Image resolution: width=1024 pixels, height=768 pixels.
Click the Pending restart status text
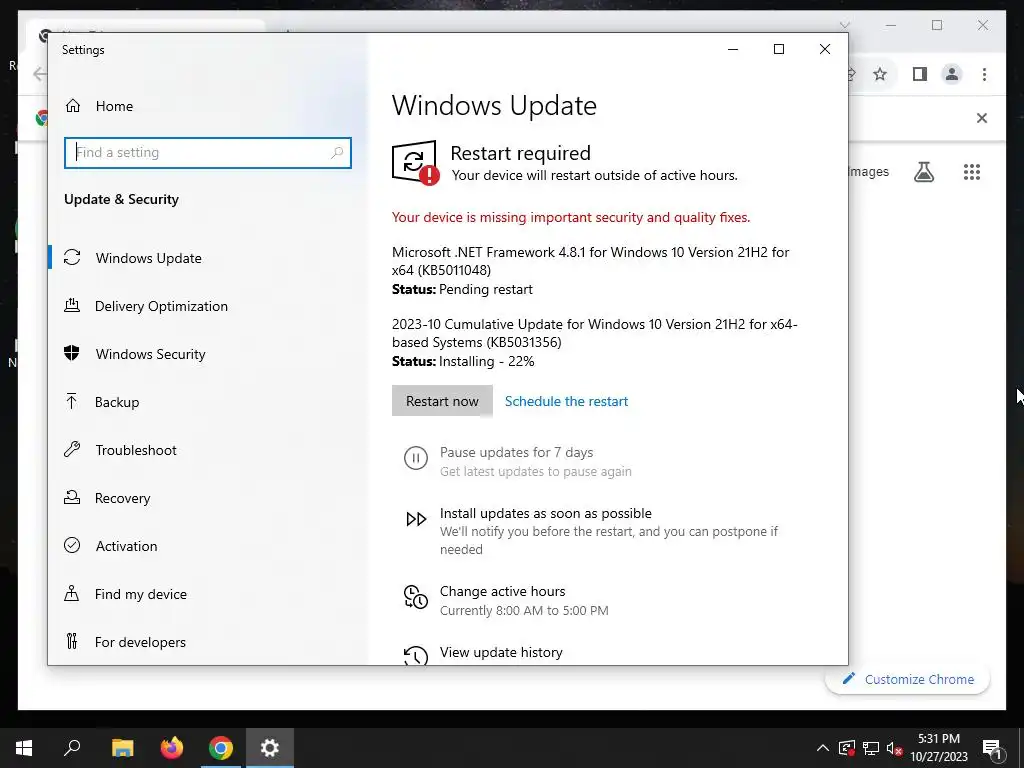pos(486,289)
